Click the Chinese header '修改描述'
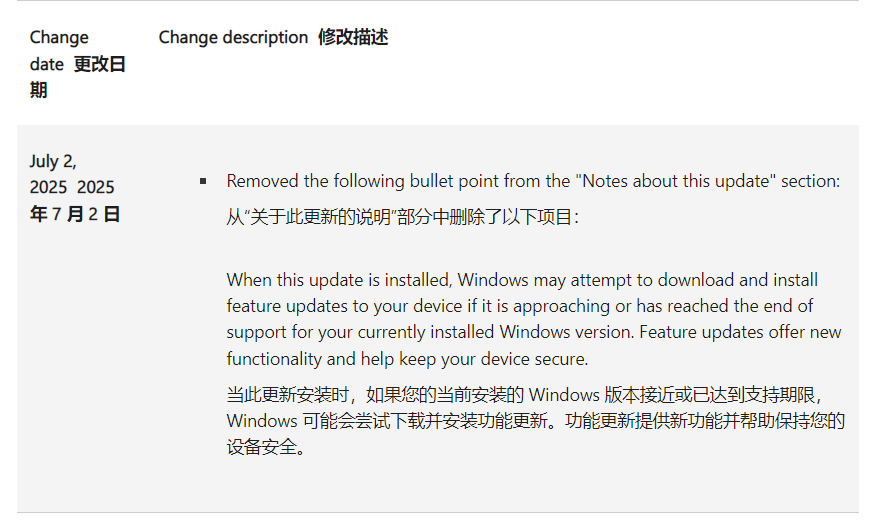The height and width of the screenshot is (521, 877). [353, 37]
